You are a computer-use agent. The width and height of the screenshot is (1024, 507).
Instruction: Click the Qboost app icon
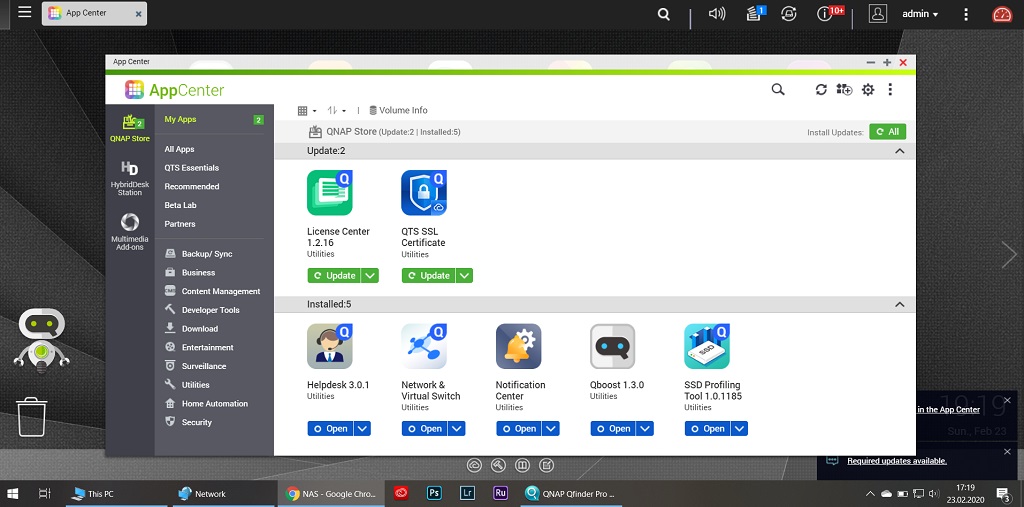tap(613, 346)
